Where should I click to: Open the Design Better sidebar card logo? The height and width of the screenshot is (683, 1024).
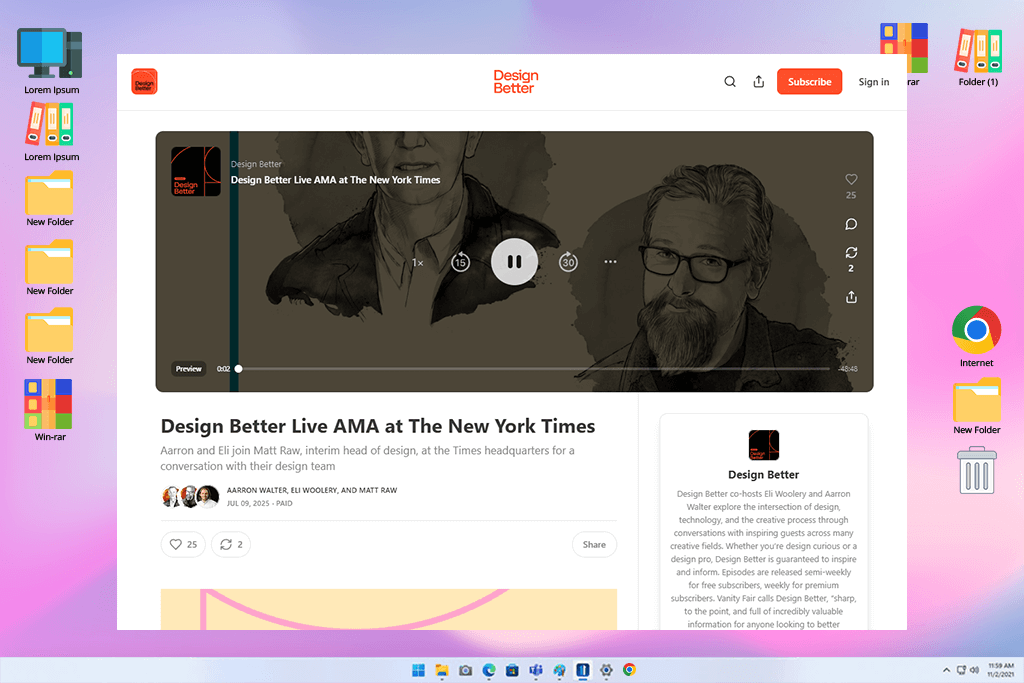click(x=763, y=445)
